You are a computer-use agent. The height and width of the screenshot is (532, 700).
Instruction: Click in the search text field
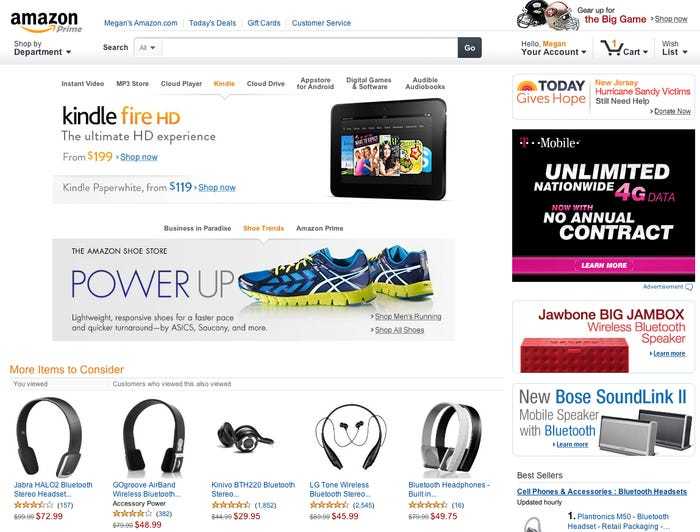[x=308, y=48]
